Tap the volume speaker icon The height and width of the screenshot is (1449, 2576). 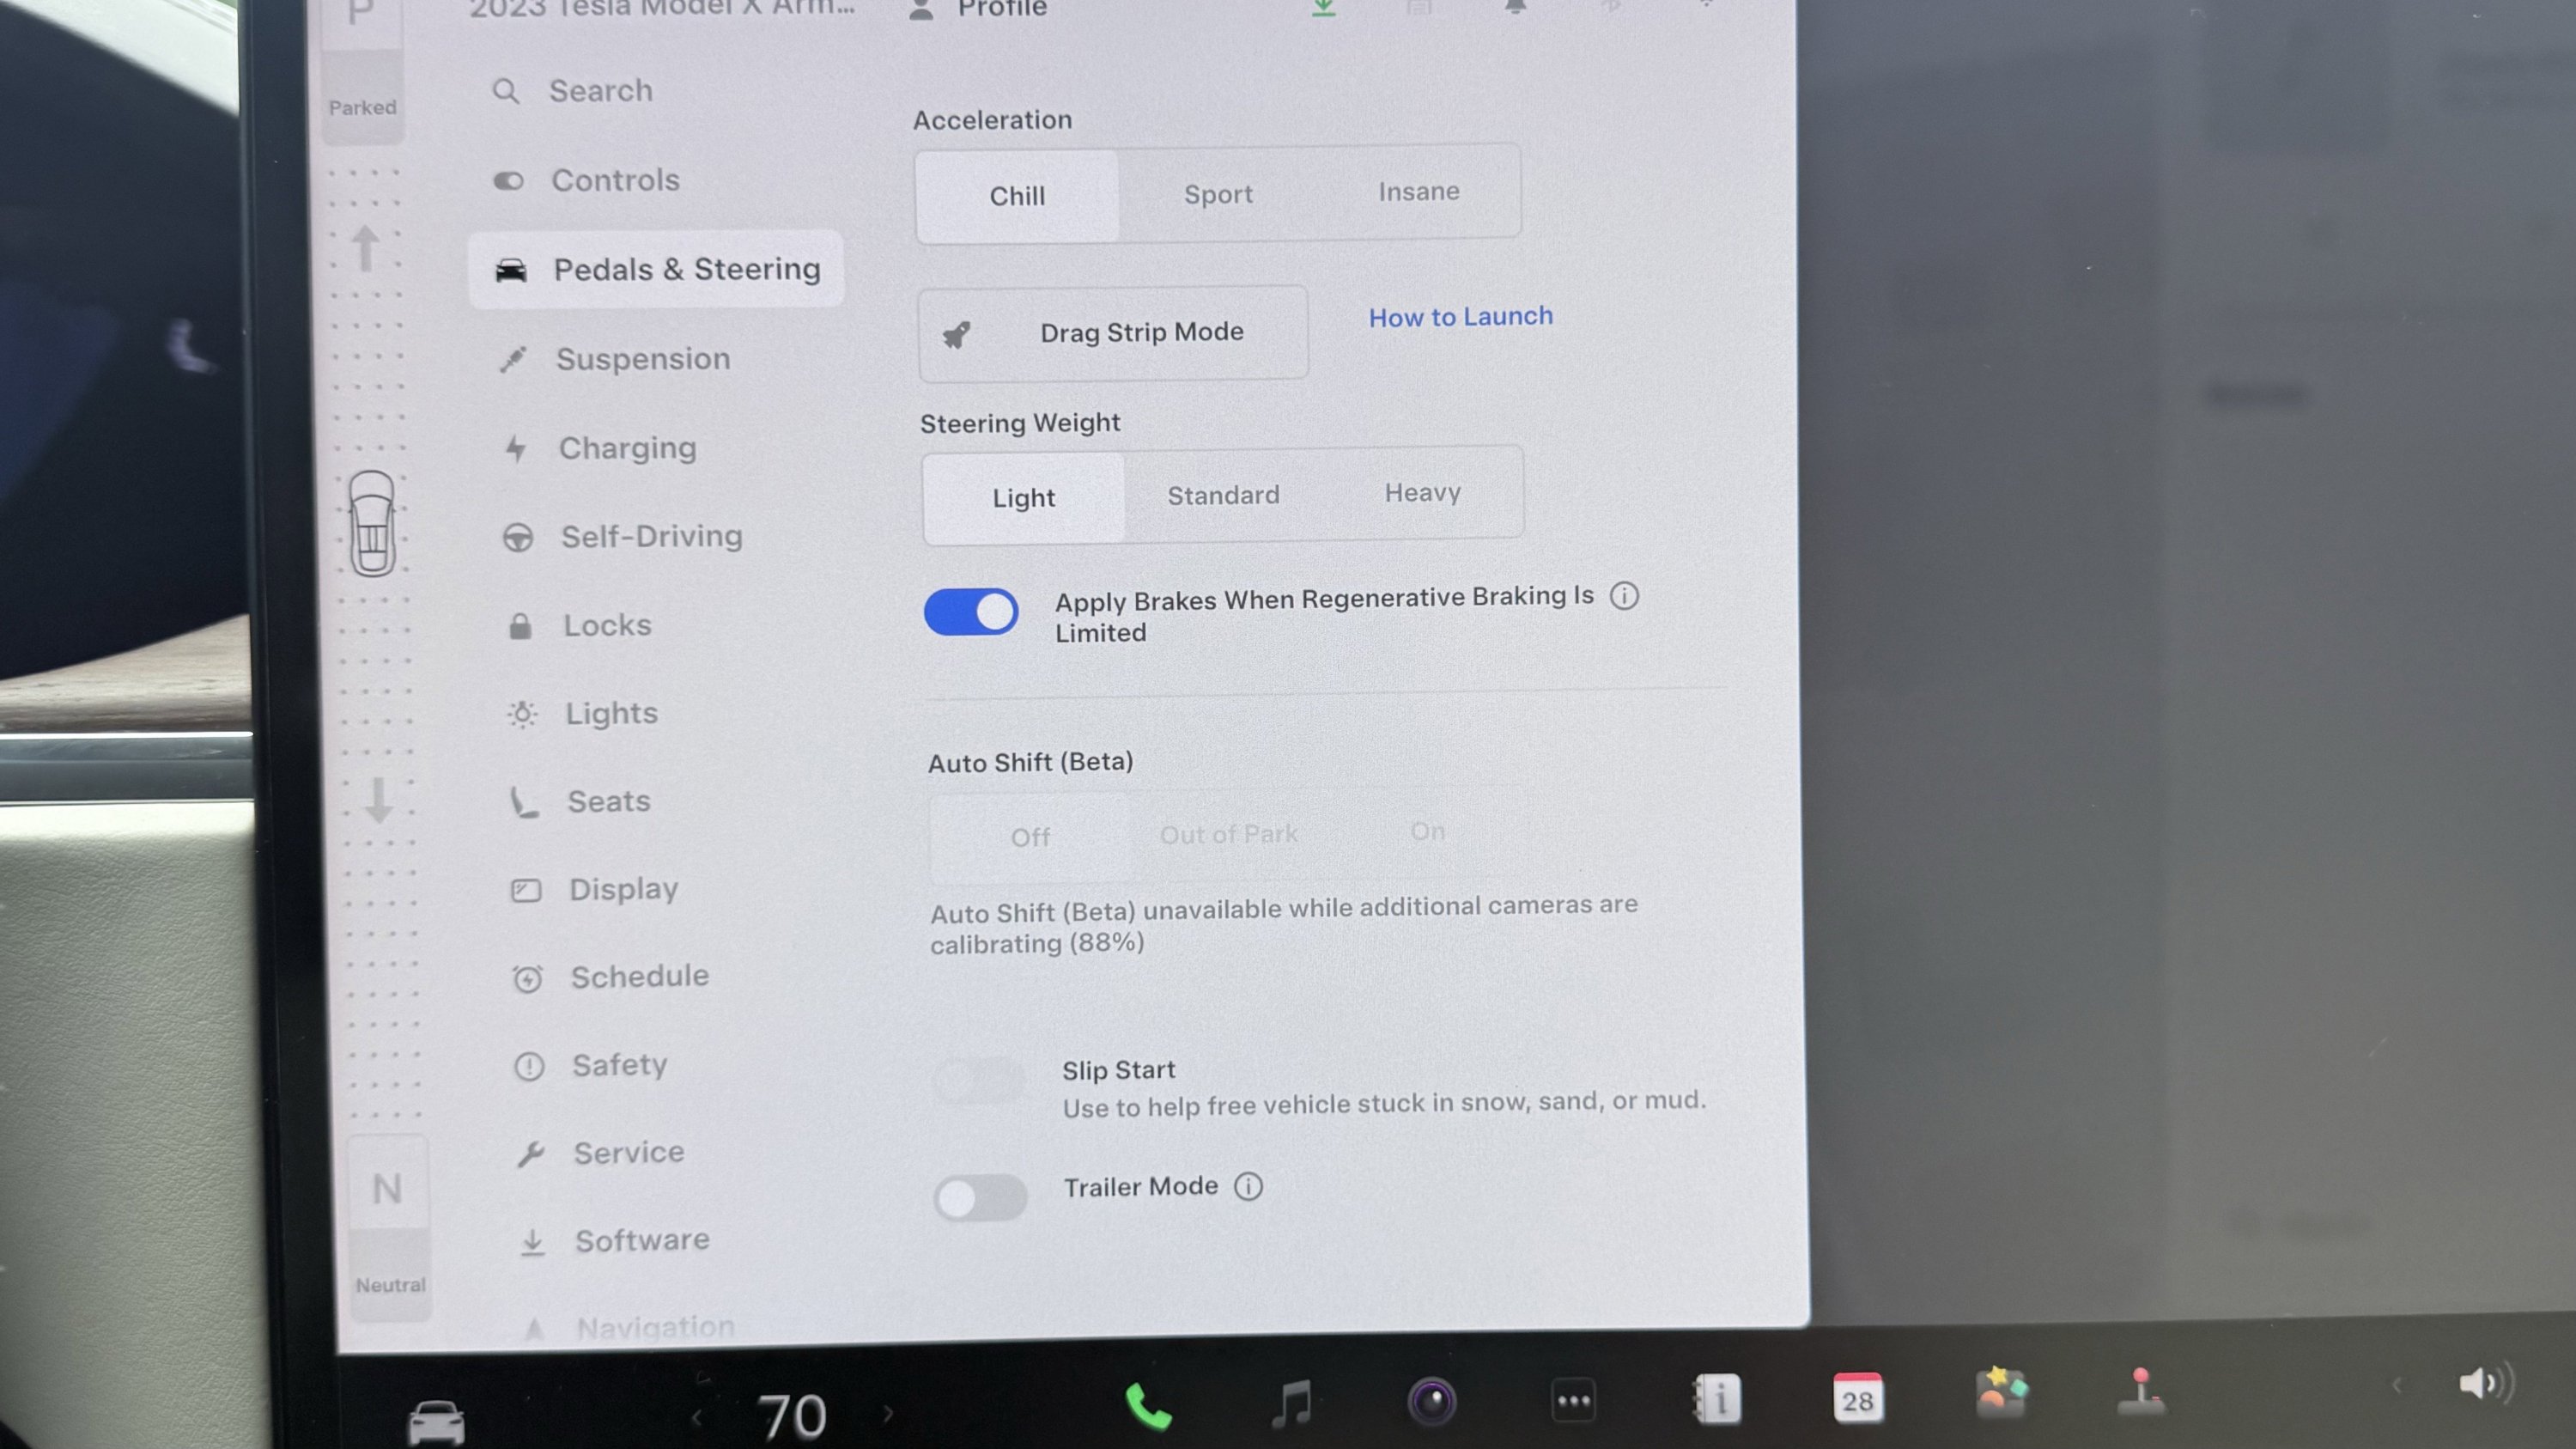[2484, 1384]
